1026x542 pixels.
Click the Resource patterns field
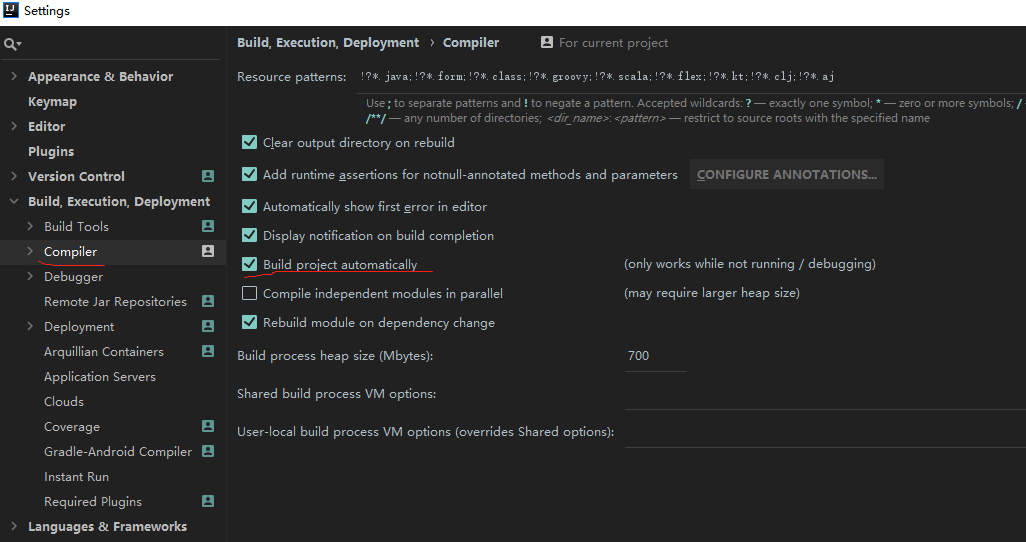[x=692, y=77]
